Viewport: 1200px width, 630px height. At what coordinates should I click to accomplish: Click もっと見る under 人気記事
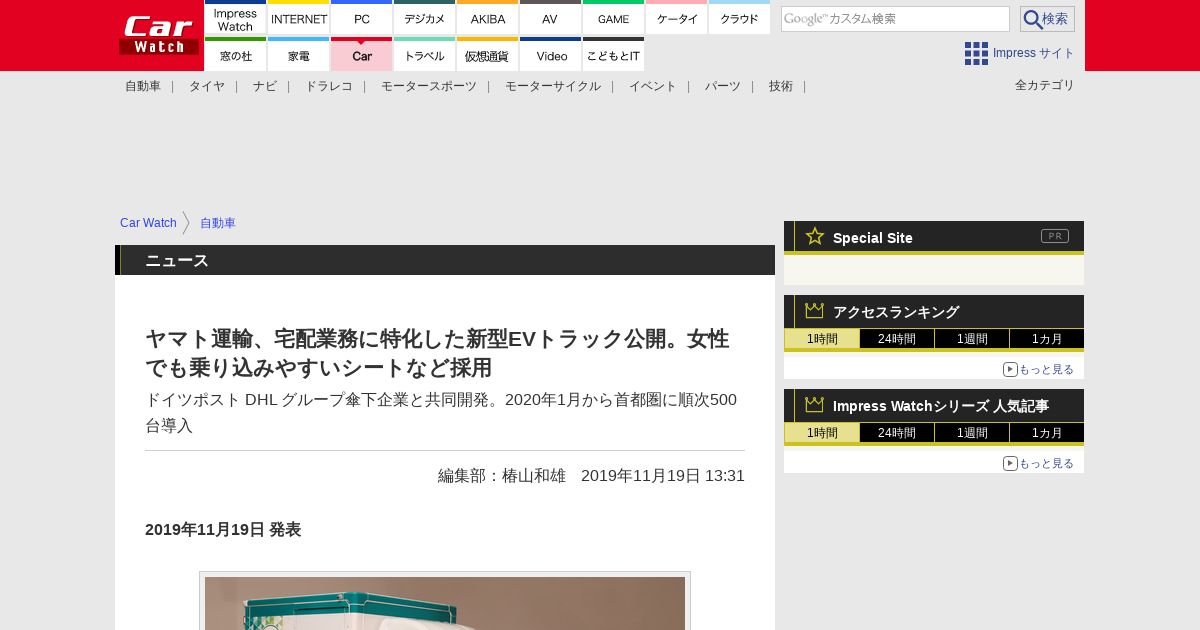(1039, 463)
